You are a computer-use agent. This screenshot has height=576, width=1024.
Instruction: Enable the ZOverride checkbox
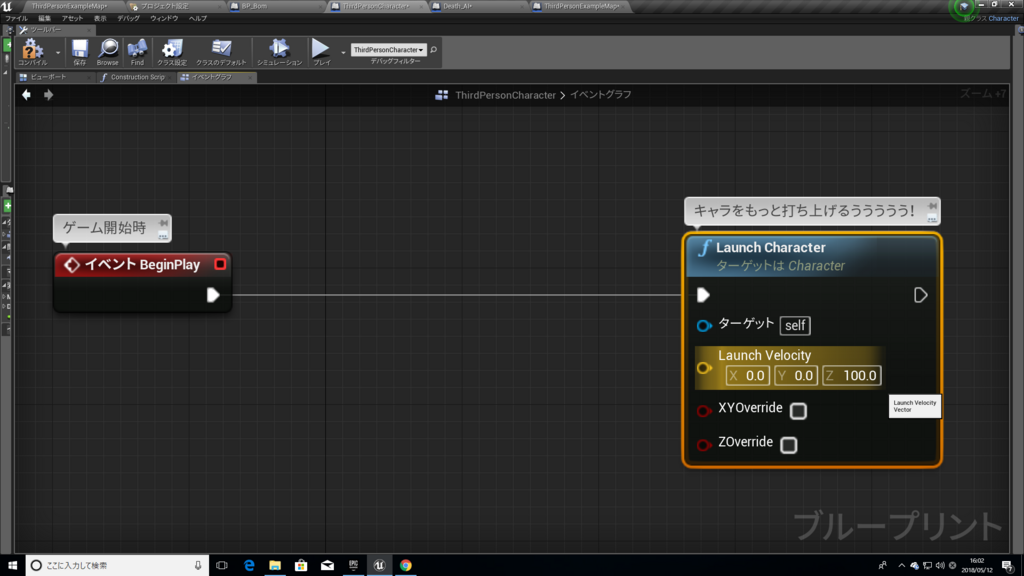click(789, 445)
